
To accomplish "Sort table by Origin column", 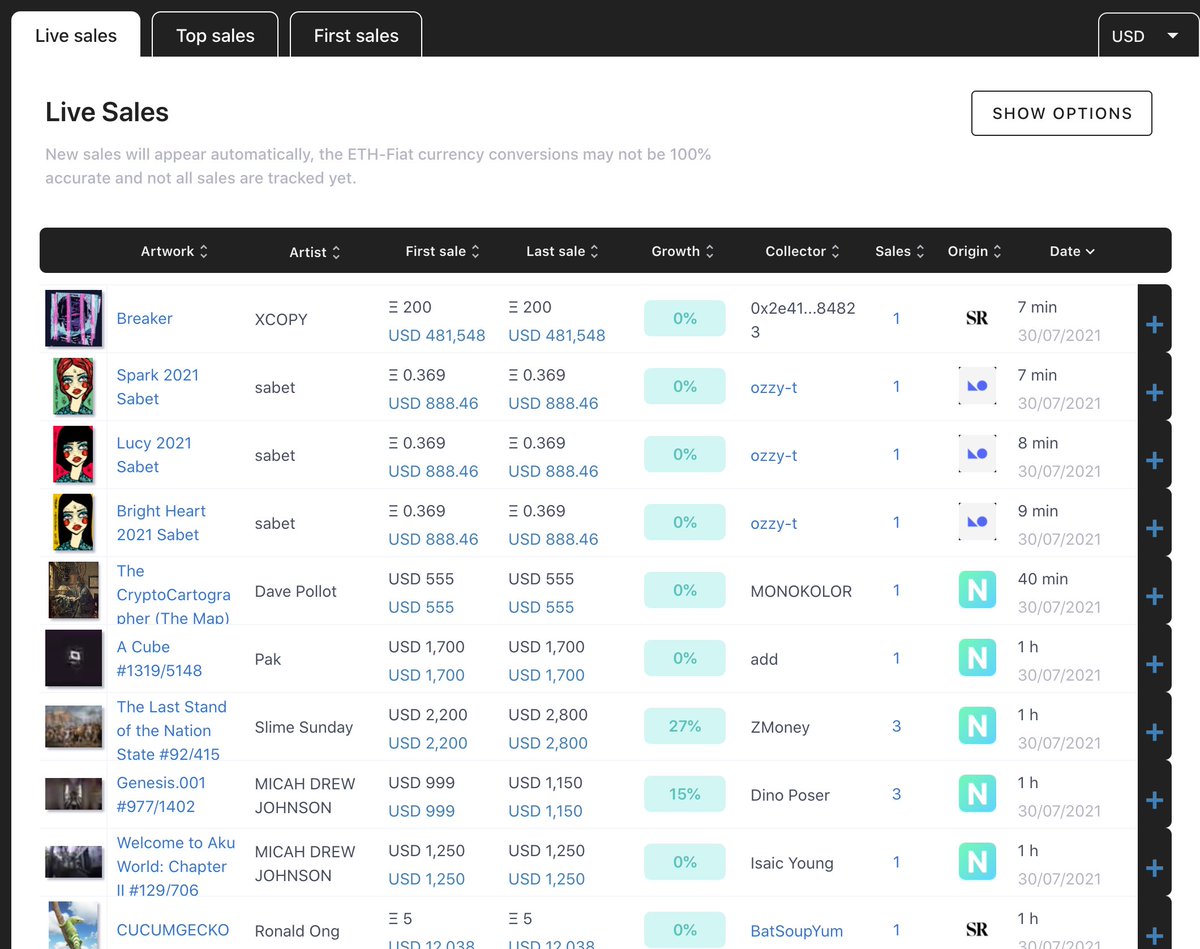I will click(x=975, y=251).
